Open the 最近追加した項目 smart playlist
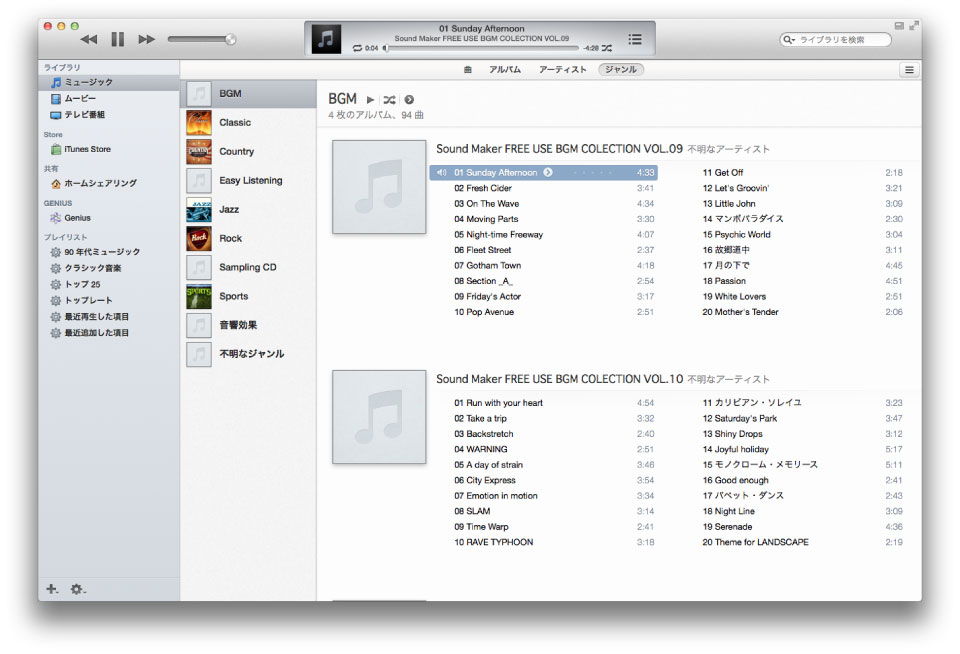This screenshot has height=654, width=960. click(x=109, y=333)
